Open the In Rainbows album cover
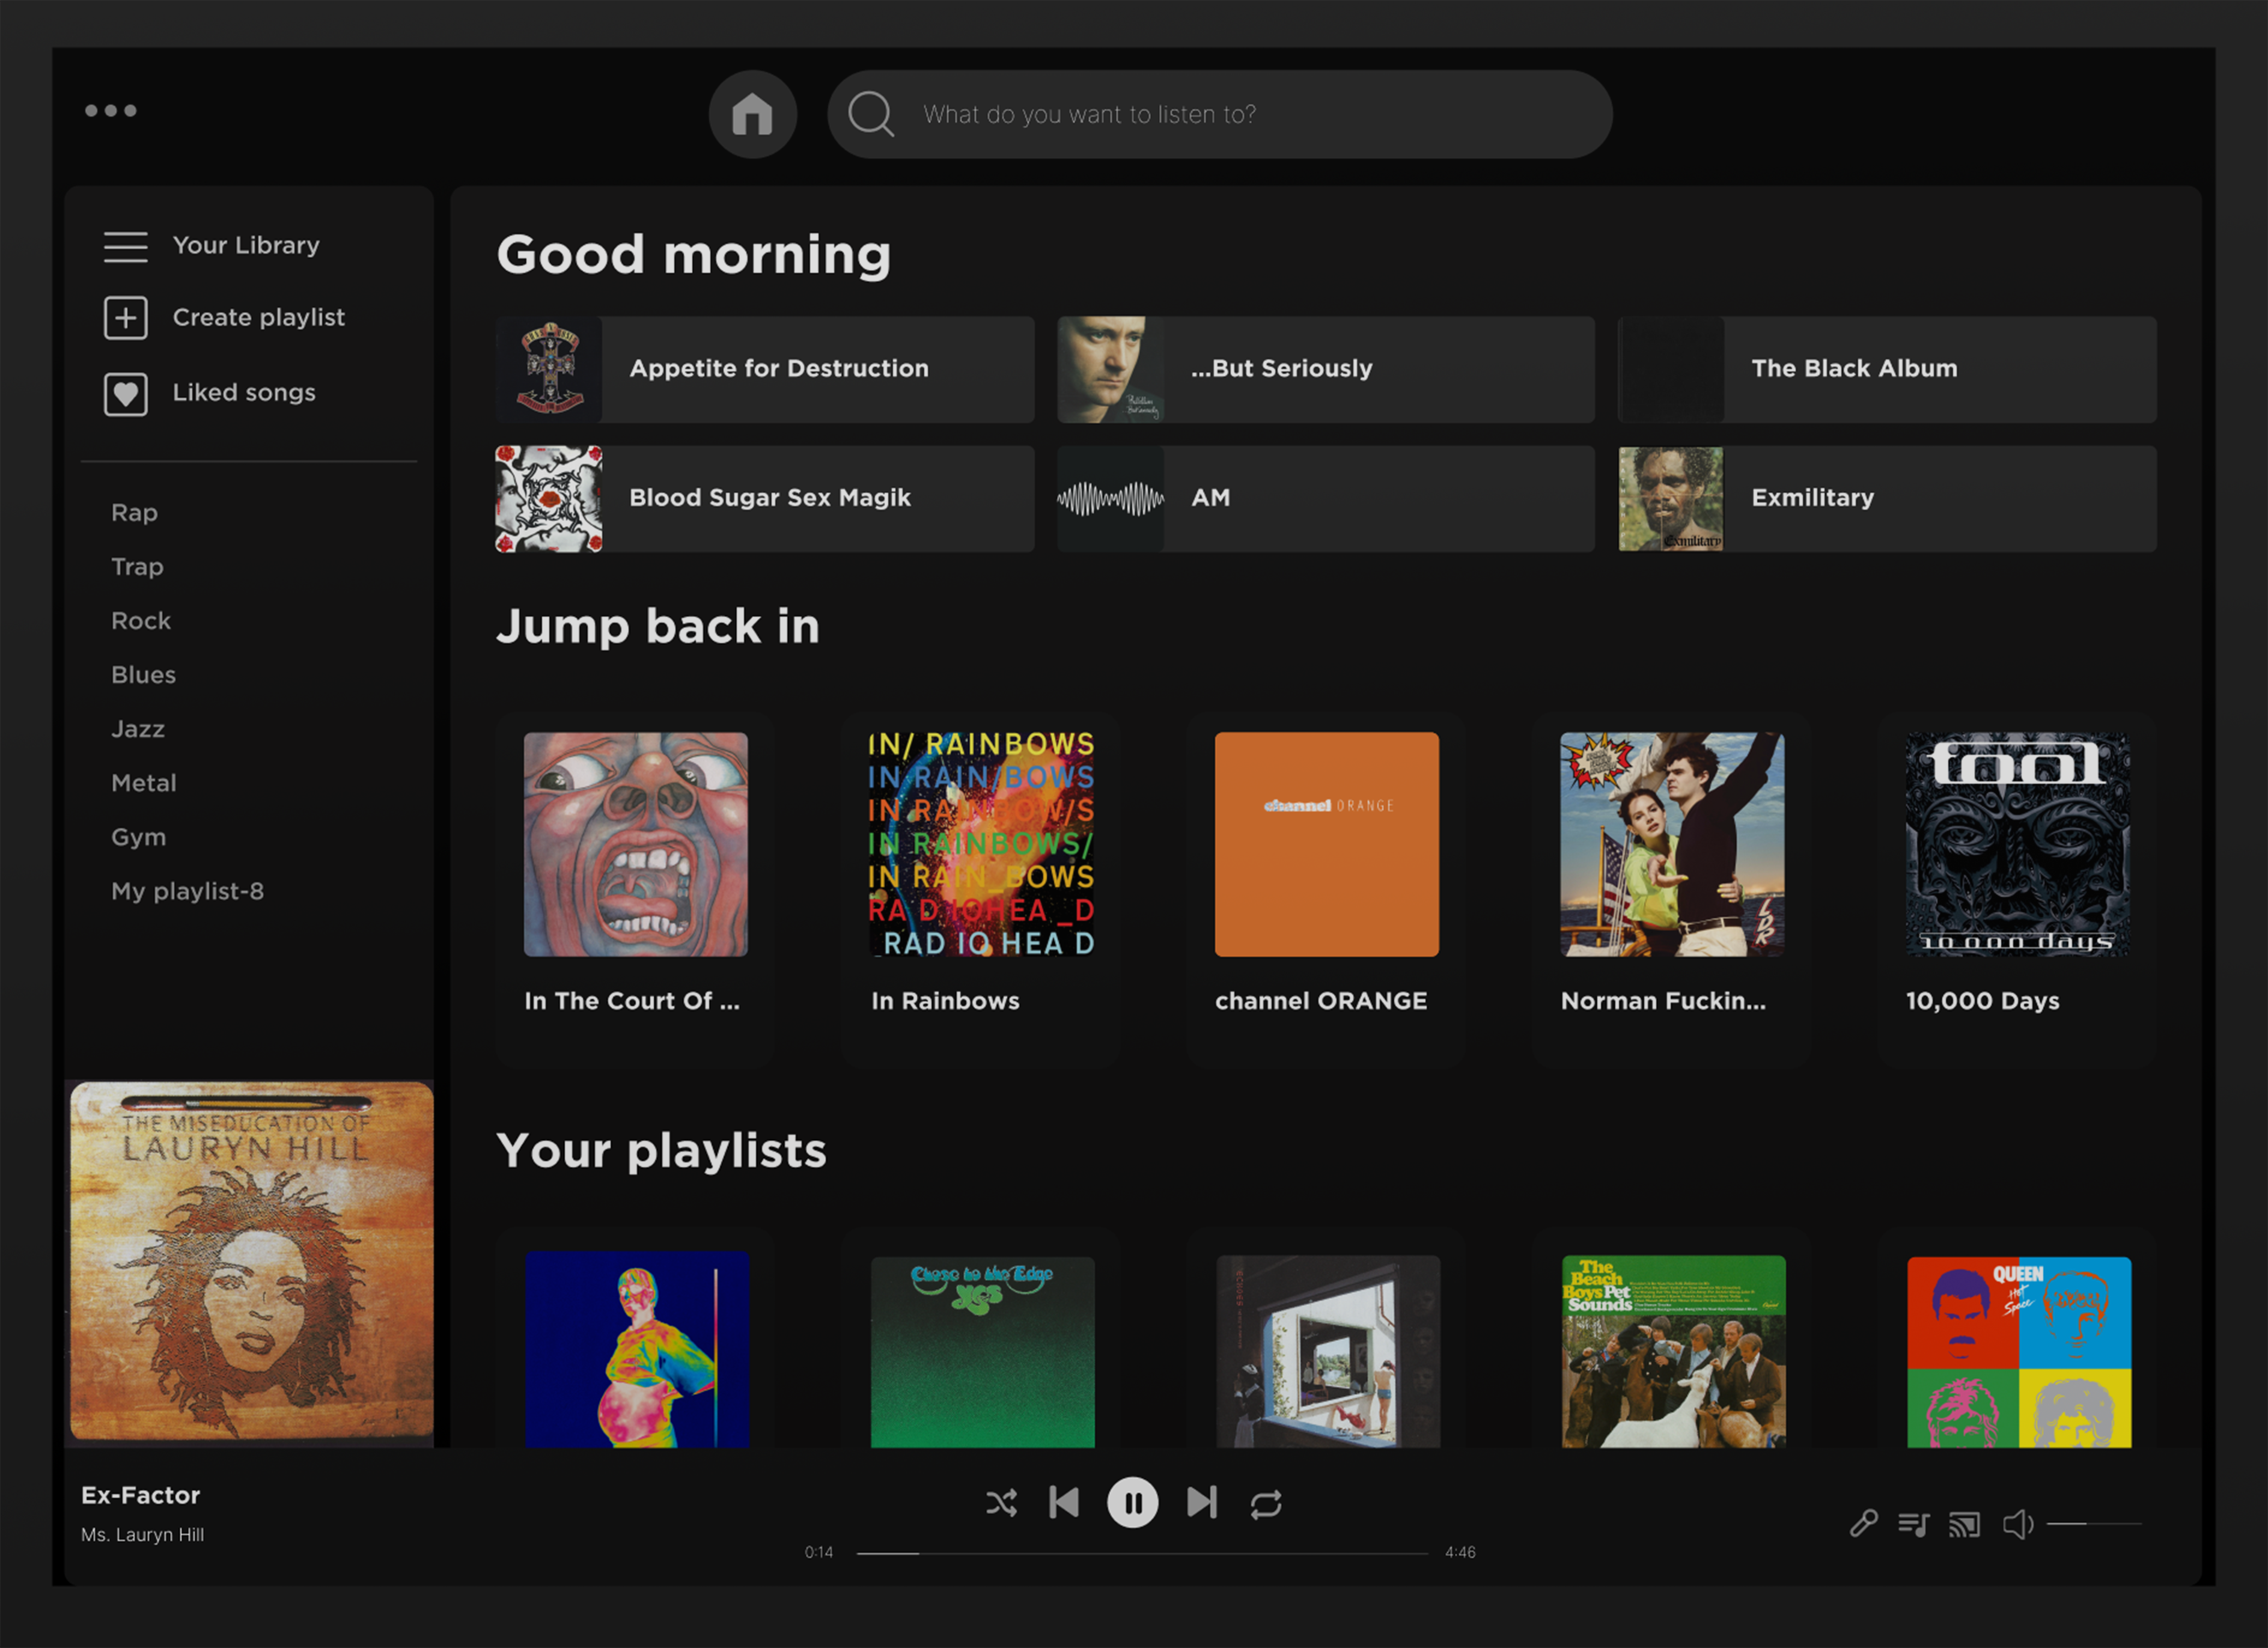The width and height of the screenshot is (2268, 1648). [x=981, y=844]
